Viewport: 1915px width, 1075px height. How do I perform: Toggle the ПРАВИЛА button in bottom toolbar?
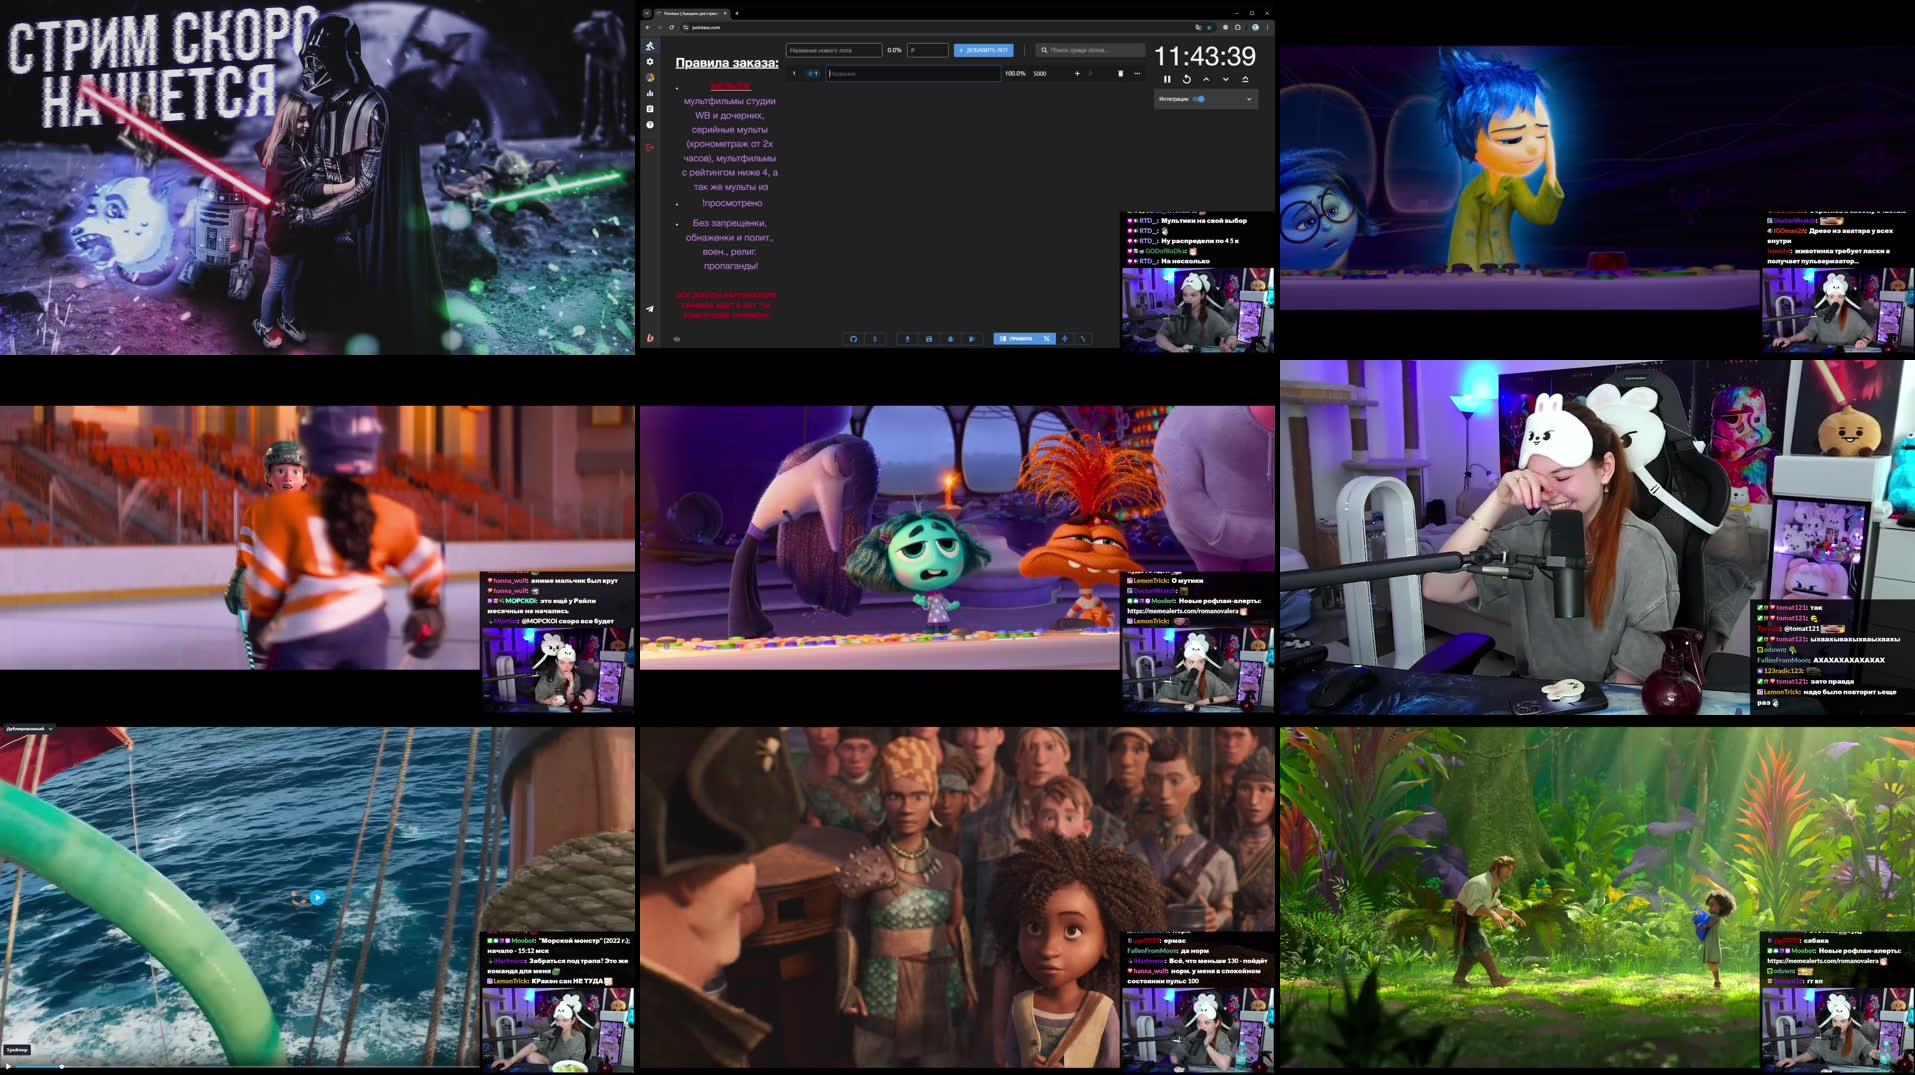coord(1017,339)
